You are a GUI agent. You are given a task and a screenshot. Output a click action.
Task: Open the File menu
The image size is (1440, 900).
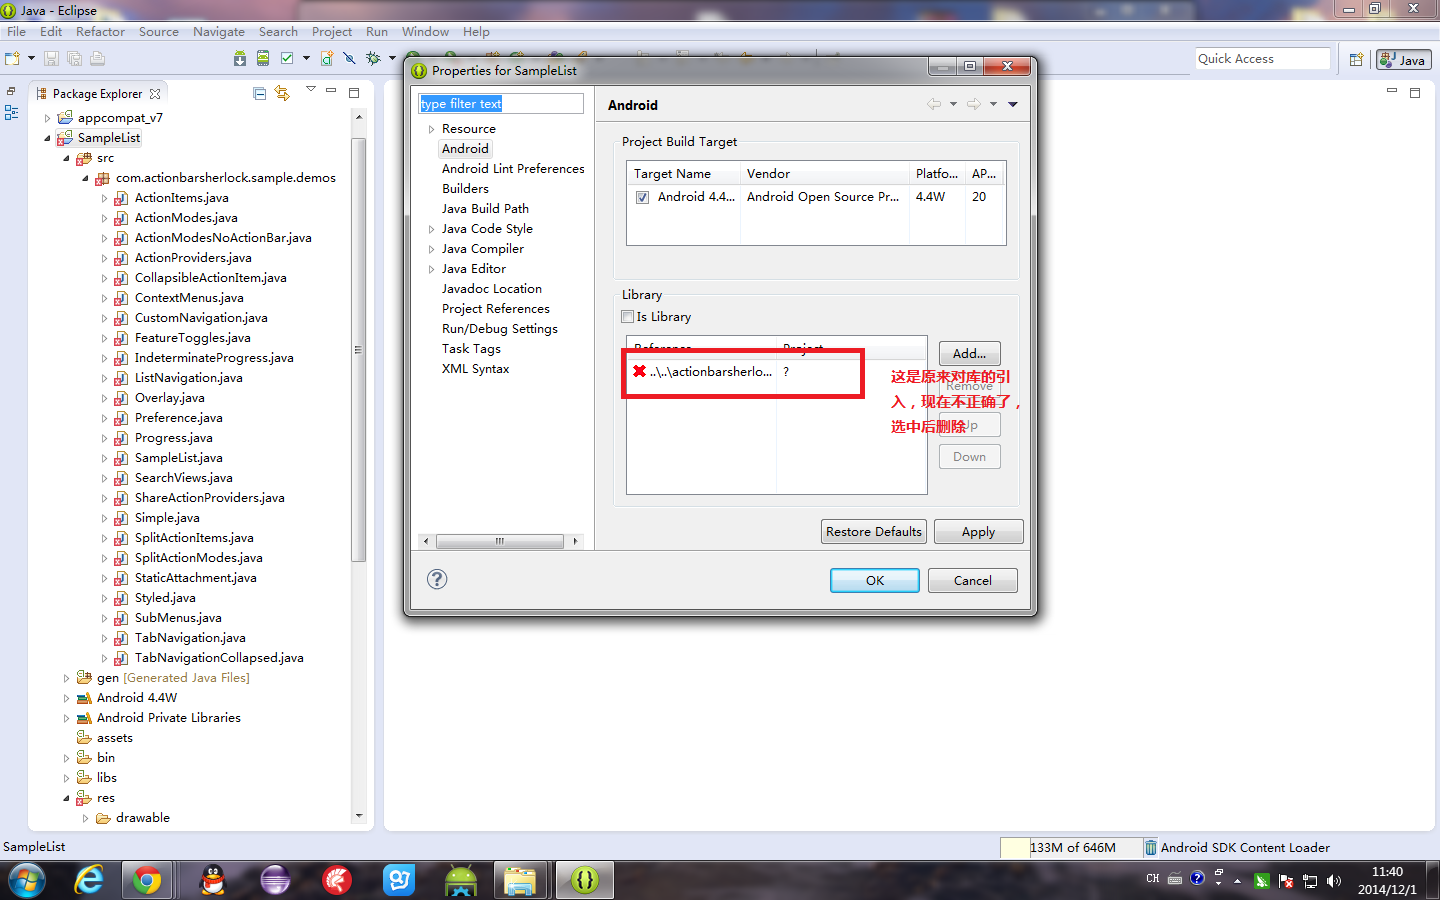pyautogui.click(x=16, y=32)
